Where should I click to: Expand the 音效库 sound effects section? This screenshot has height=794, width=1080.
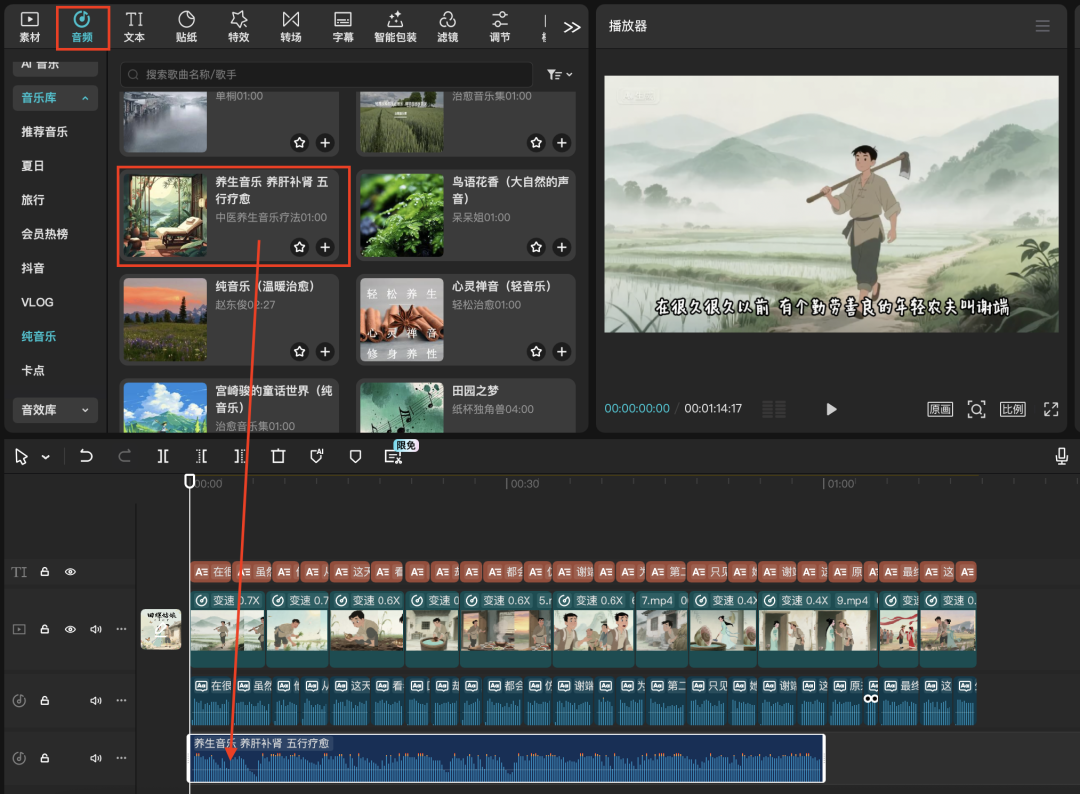point(85,409)
